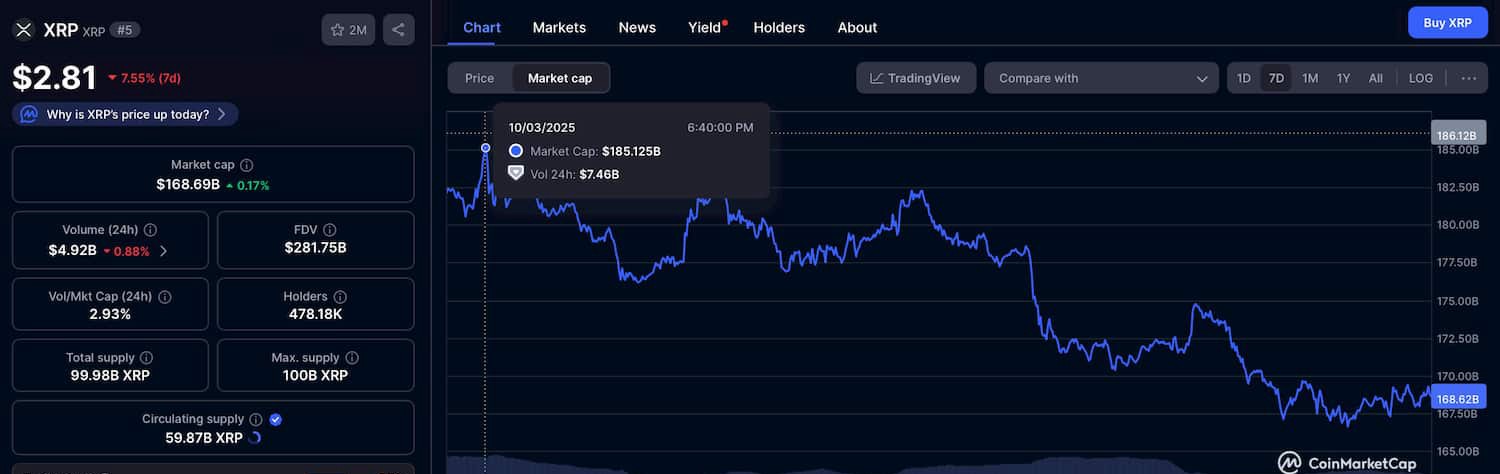Click the Buy XRP button

1446,22
